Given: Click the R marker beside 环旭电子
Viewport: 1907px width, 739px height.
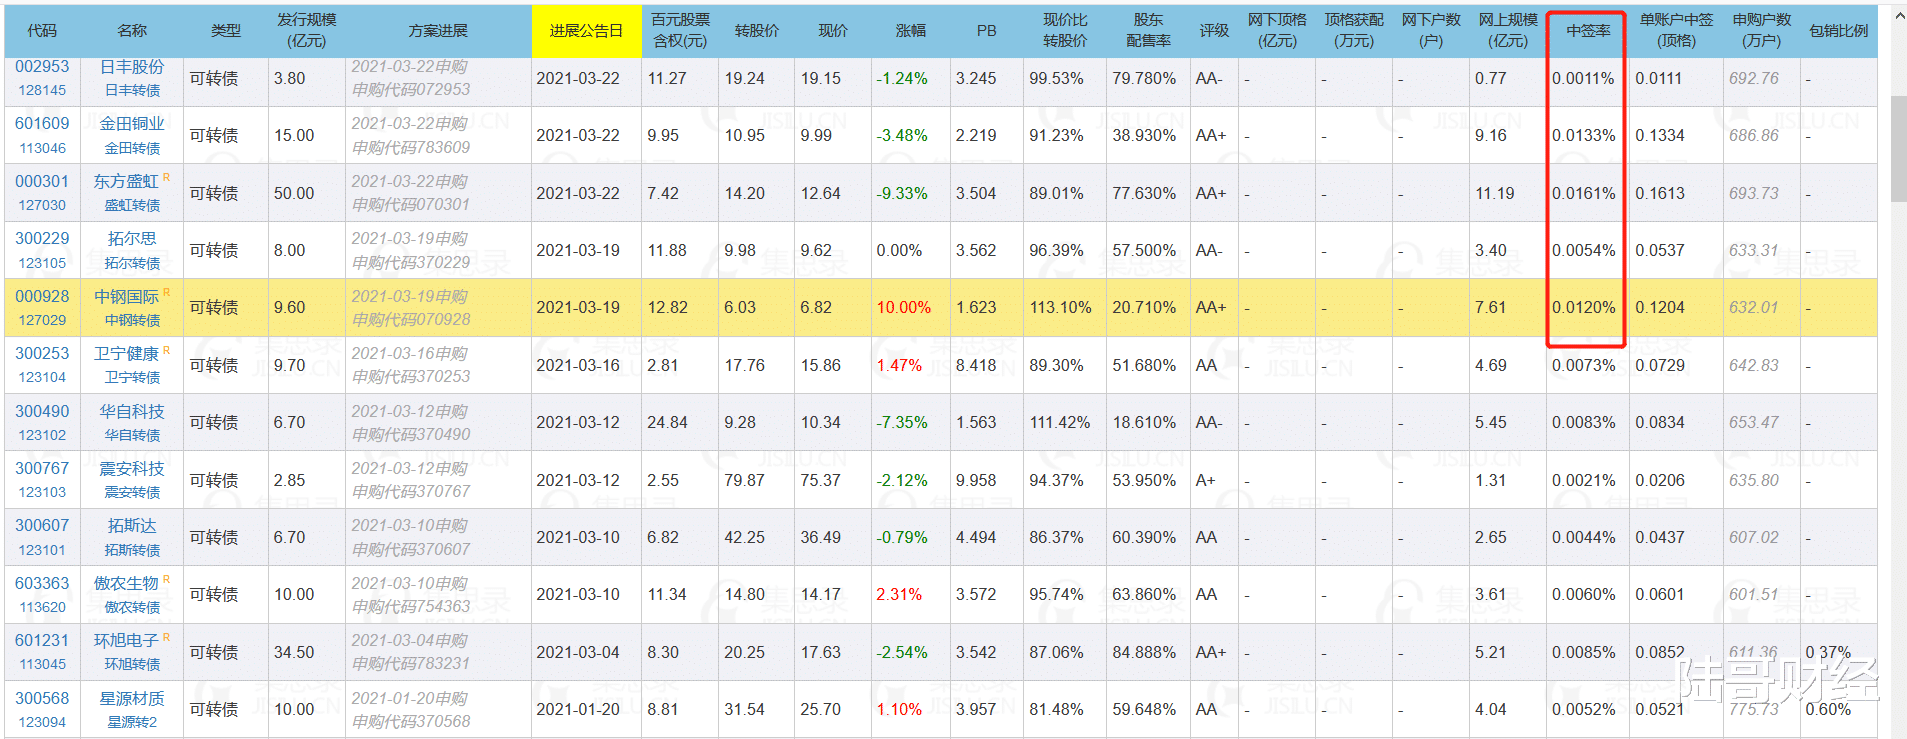Looking at the screenshot, I should (166, 637).
